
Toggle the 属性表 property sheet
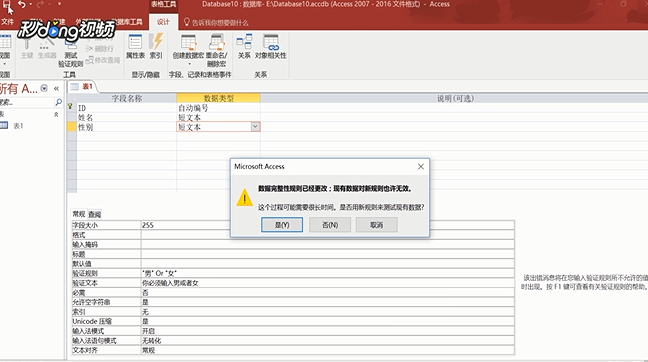[135, 47]
